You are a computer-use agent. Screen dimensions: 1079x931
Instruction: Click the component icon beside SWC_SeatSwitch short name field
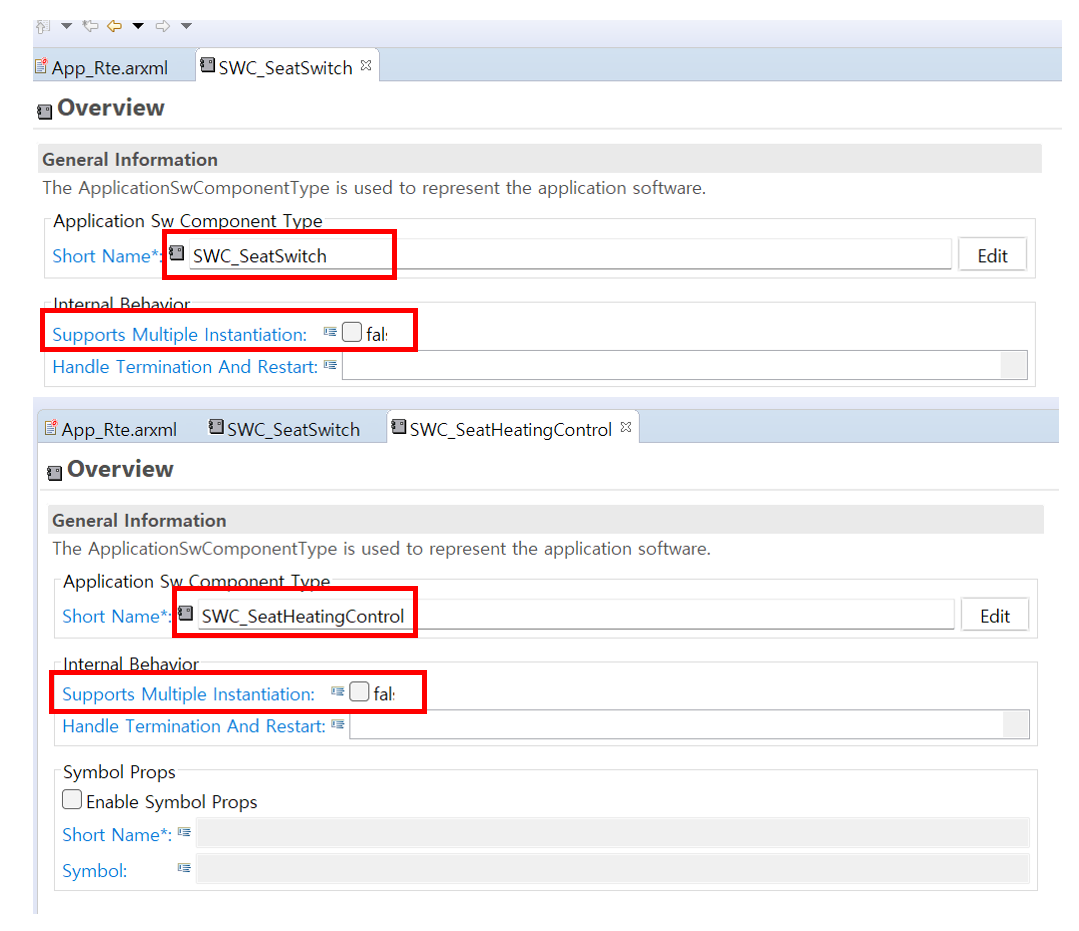click(x=176, y=253)
